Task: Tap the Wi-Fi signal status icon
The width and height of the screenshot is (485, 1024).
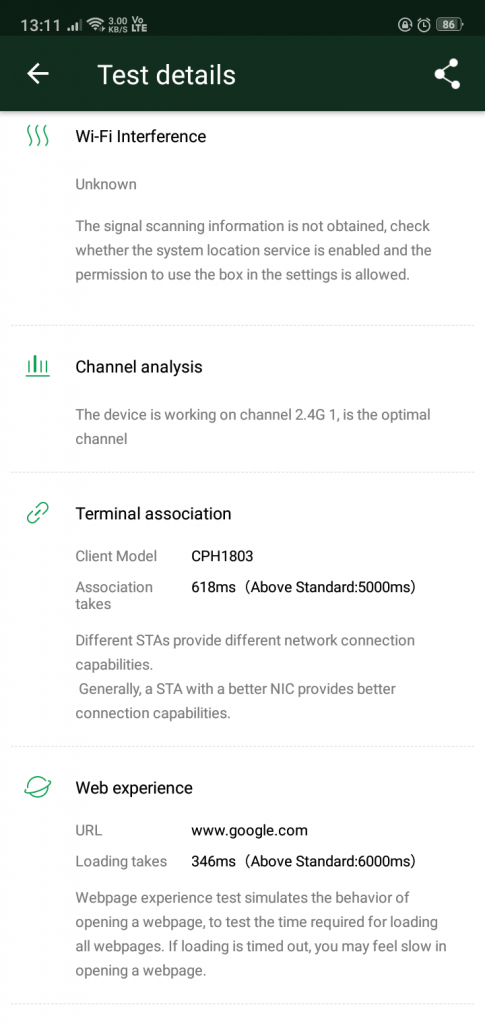Action: coord(95,25)
